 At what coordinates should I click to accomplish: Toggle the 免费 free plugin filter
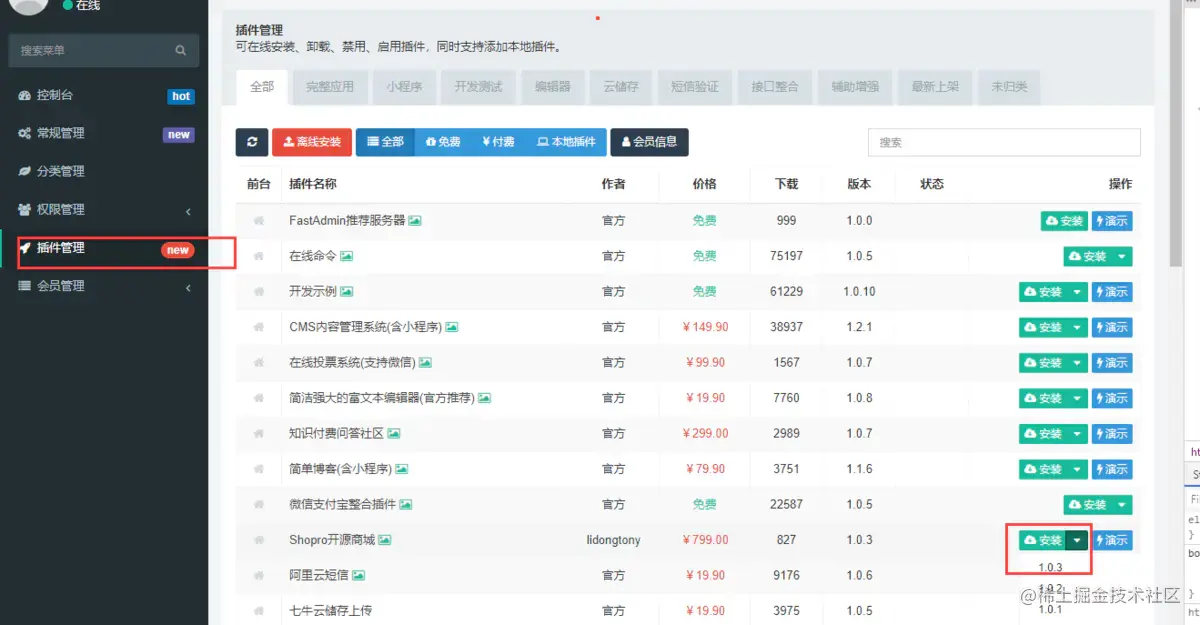(442, 141)
